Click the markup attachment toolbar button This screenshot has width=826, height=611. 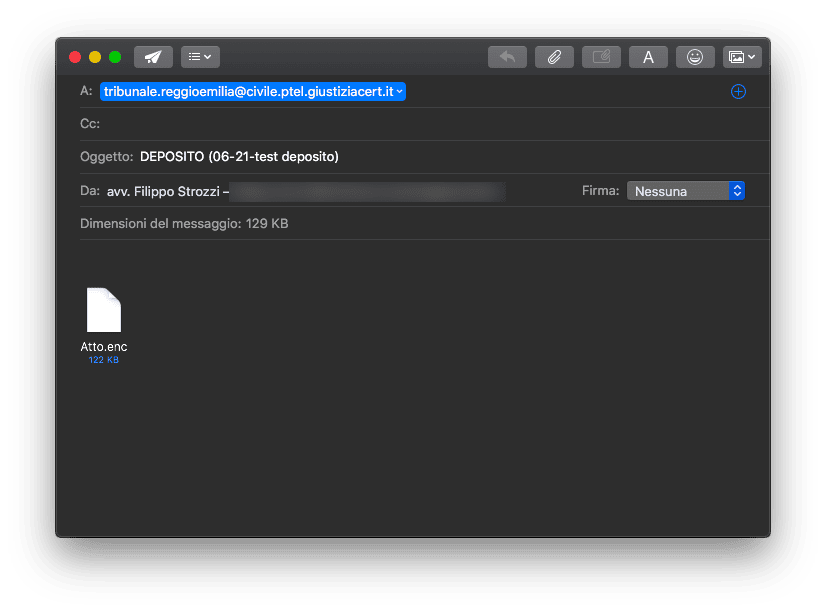601,57
